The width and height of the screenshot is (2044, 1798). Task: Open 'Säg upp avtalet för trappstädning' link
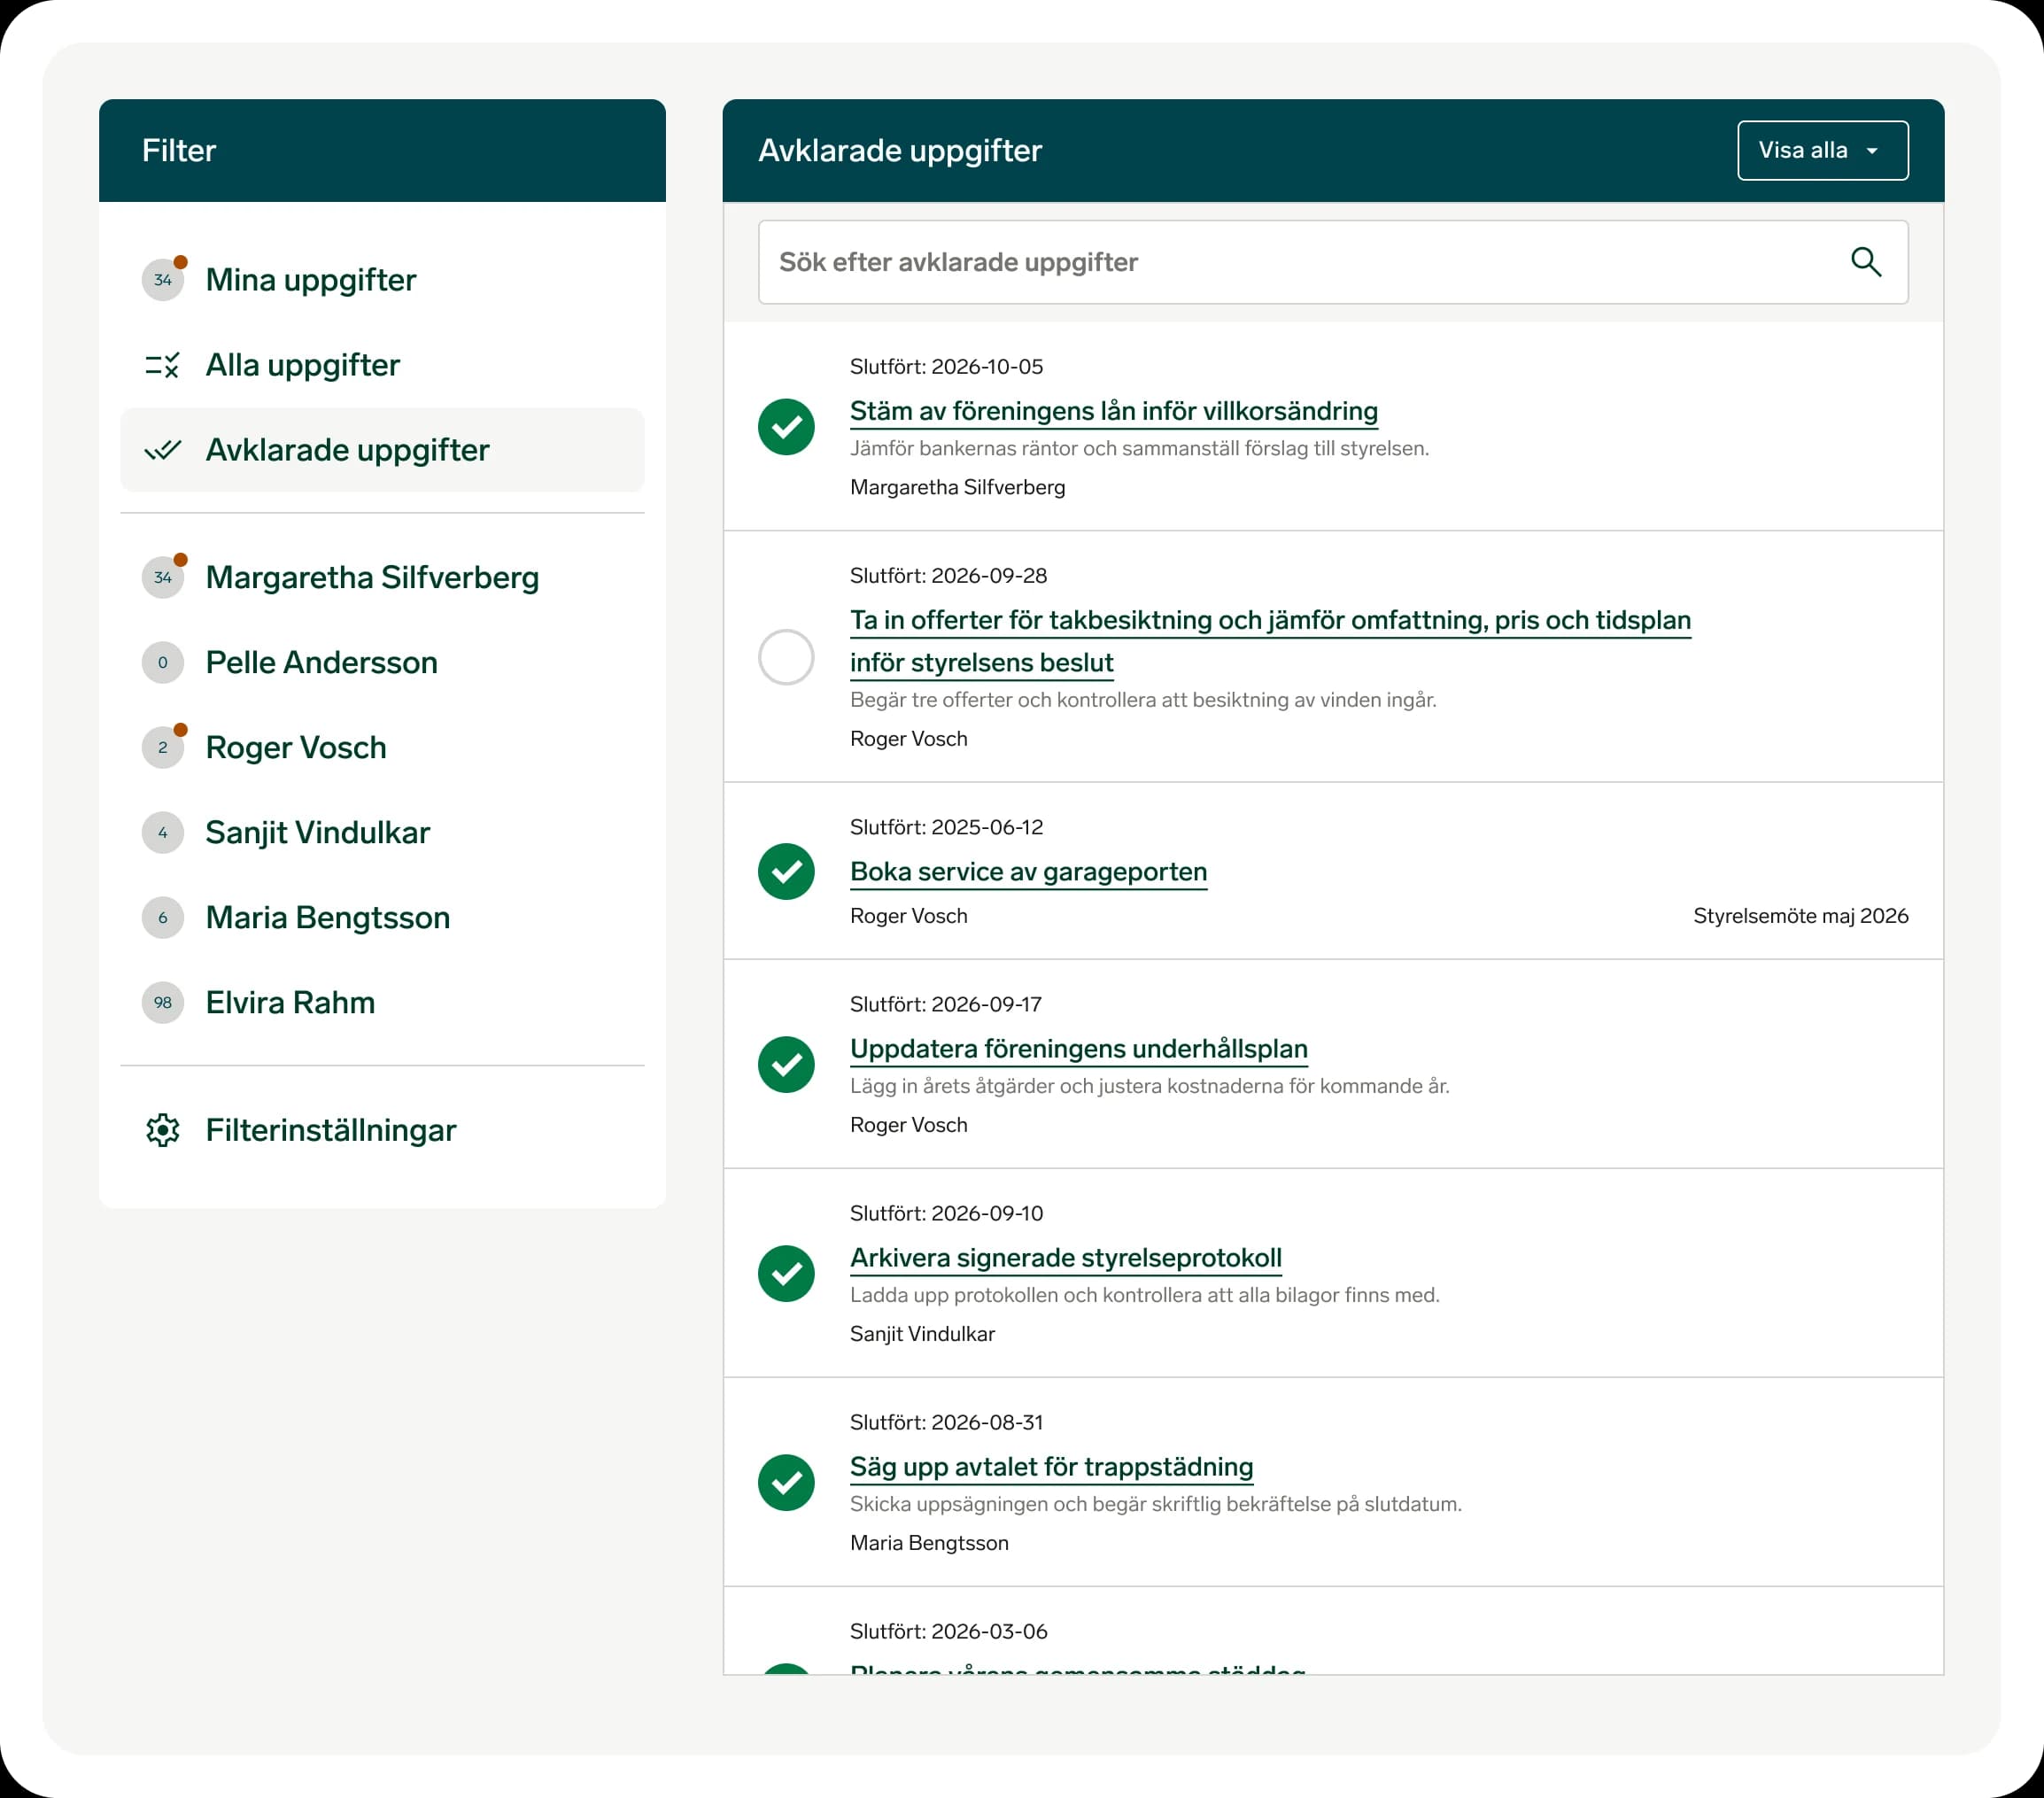coord(1051,1466)
